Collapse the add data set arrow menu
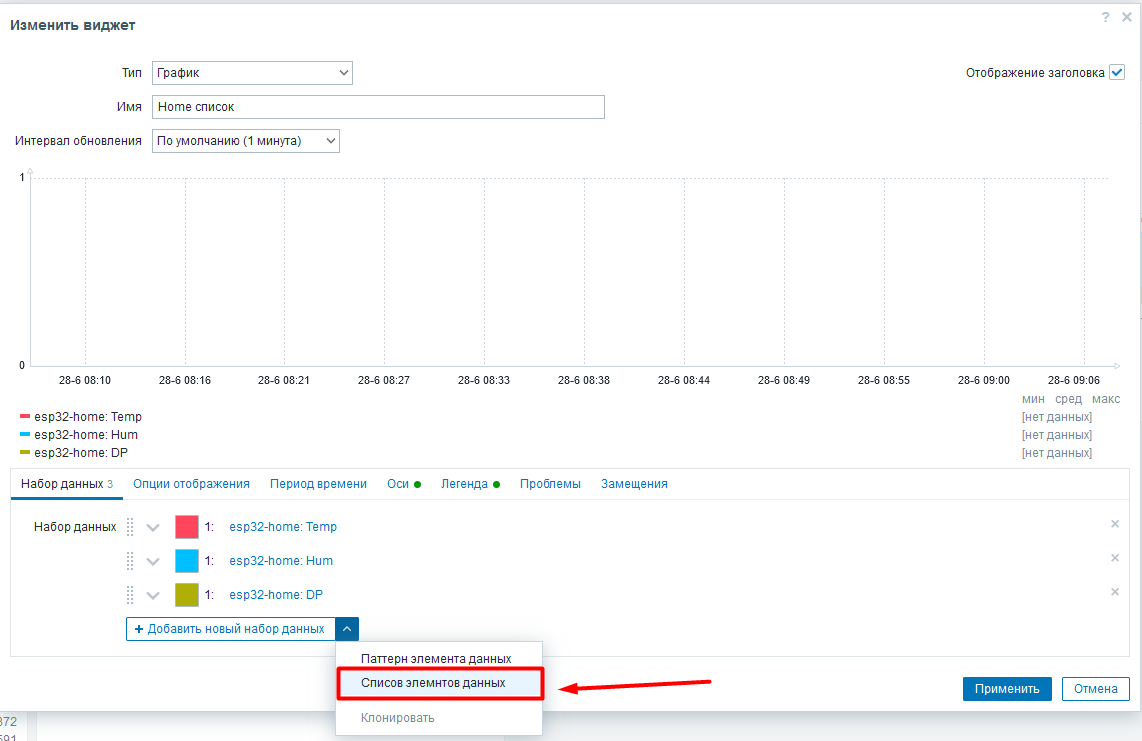 click(347, 629)
